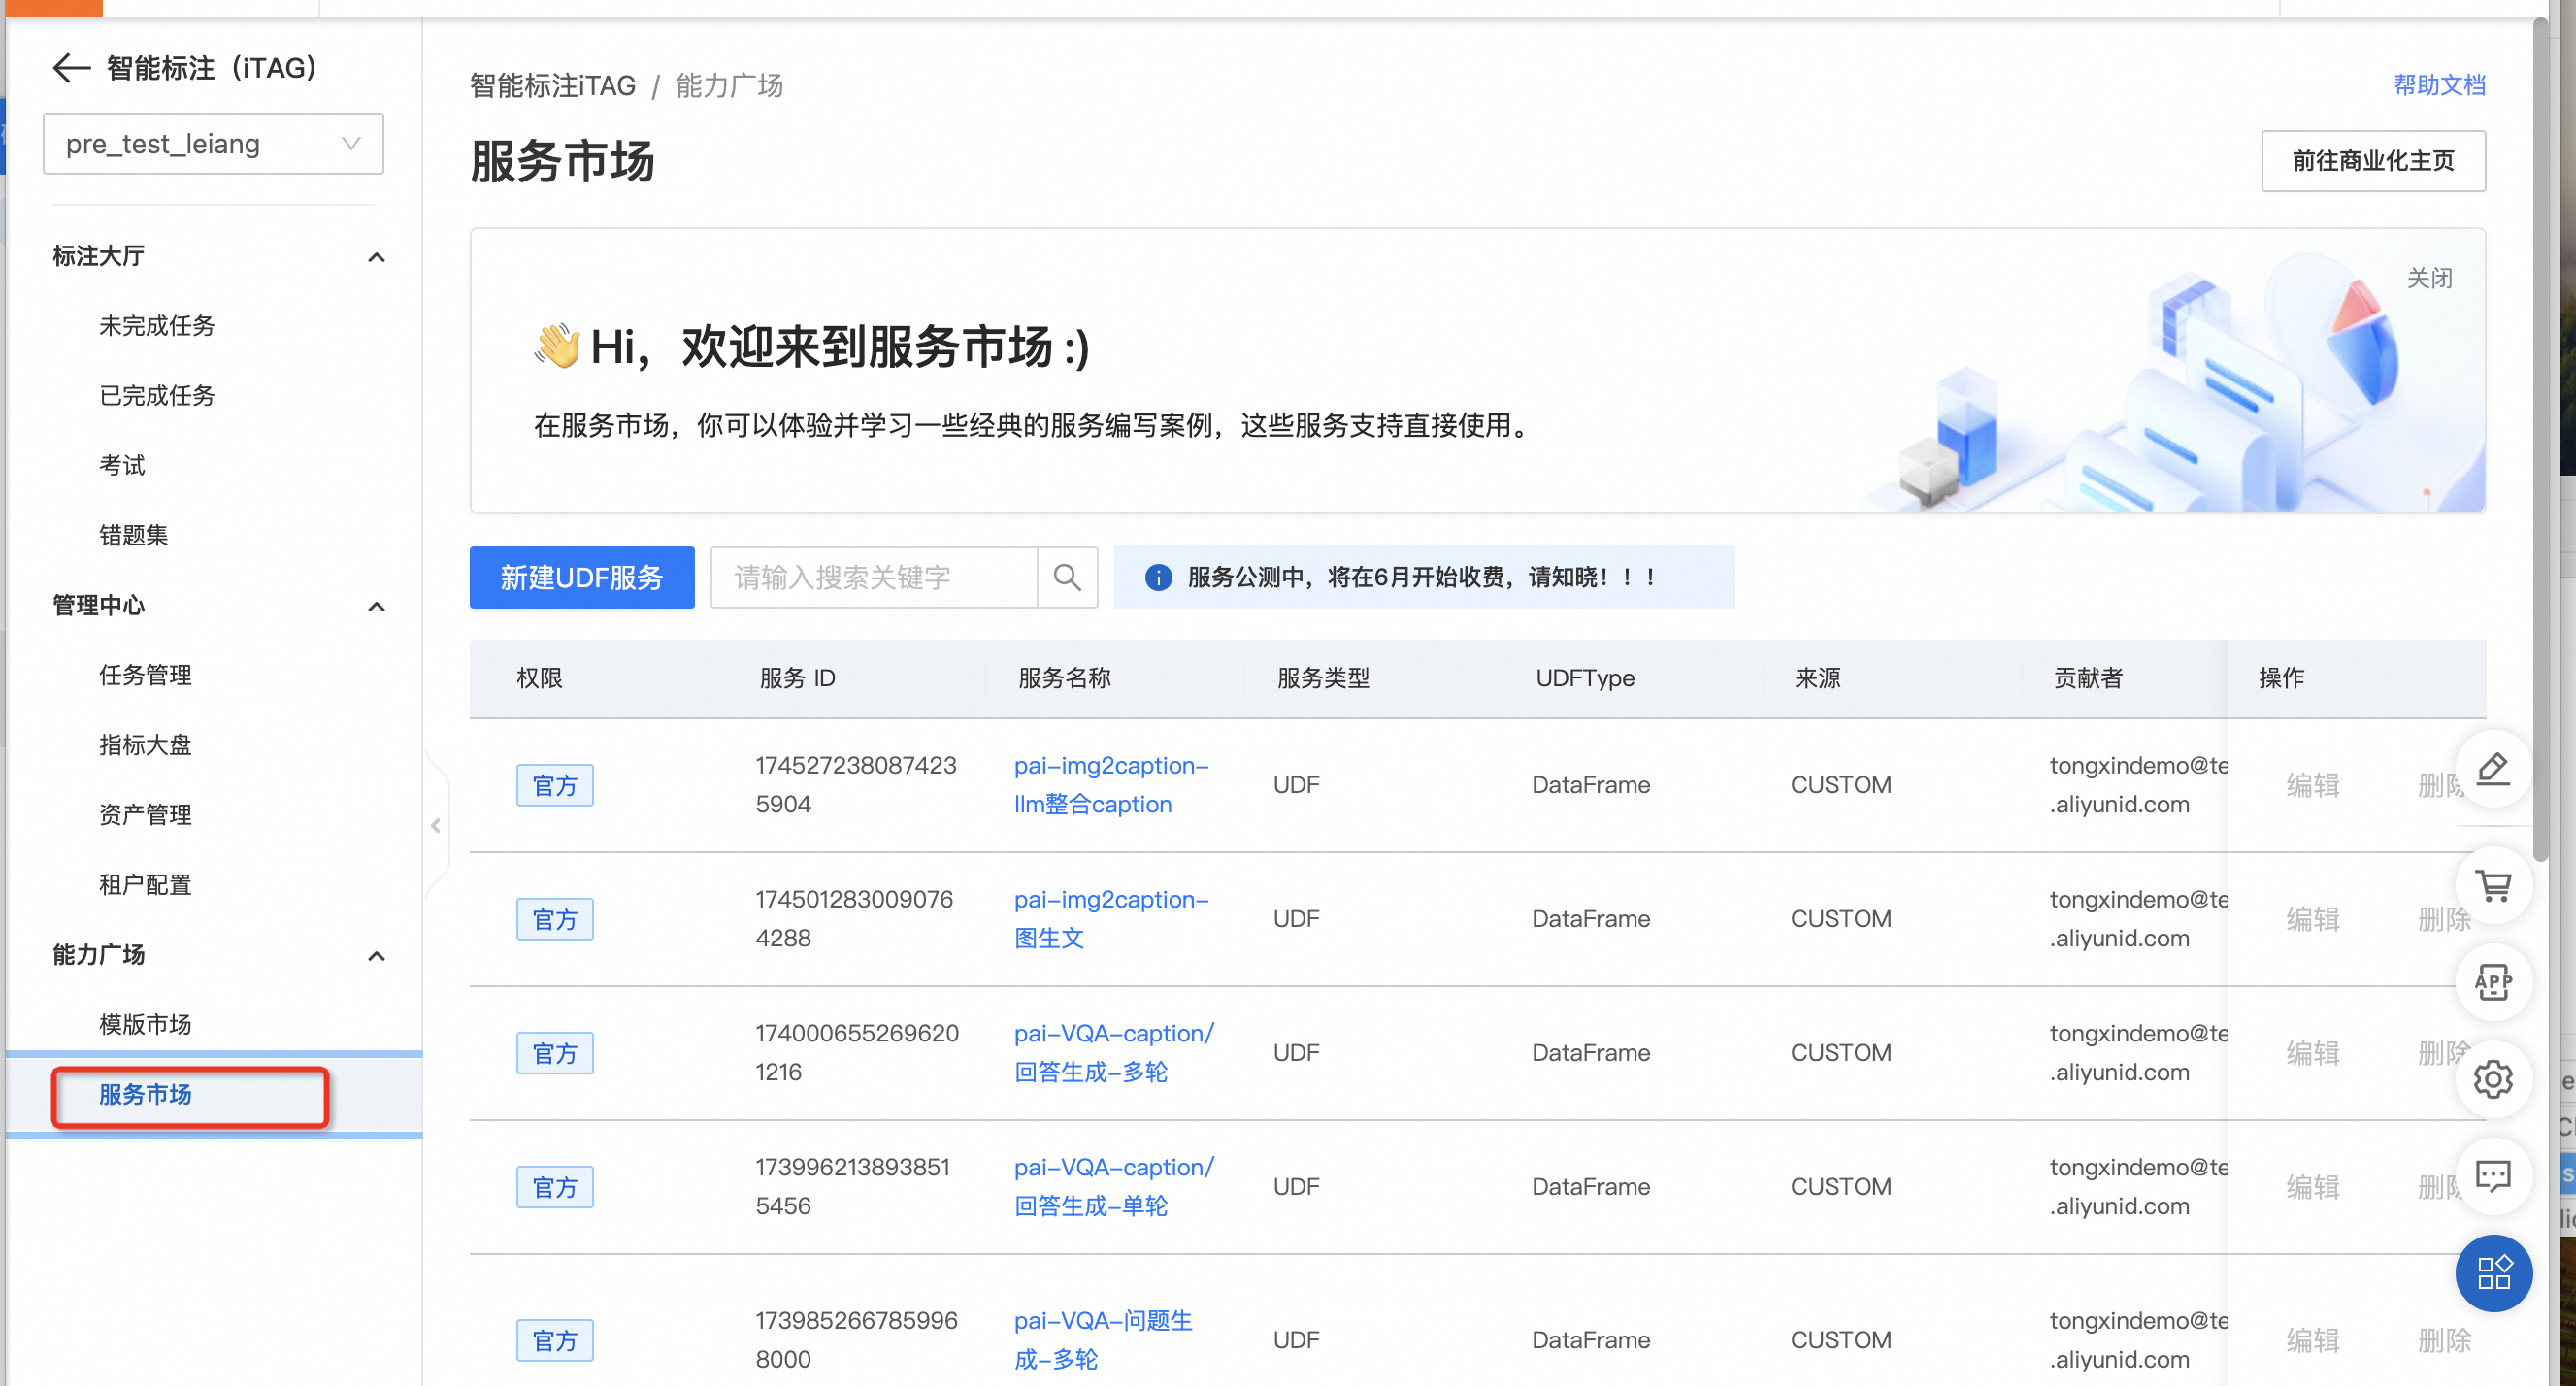This screenshot has width=2576, height=1386.
Task: Collapse the 管理中心 section
Action: click(x=376, y=606)
